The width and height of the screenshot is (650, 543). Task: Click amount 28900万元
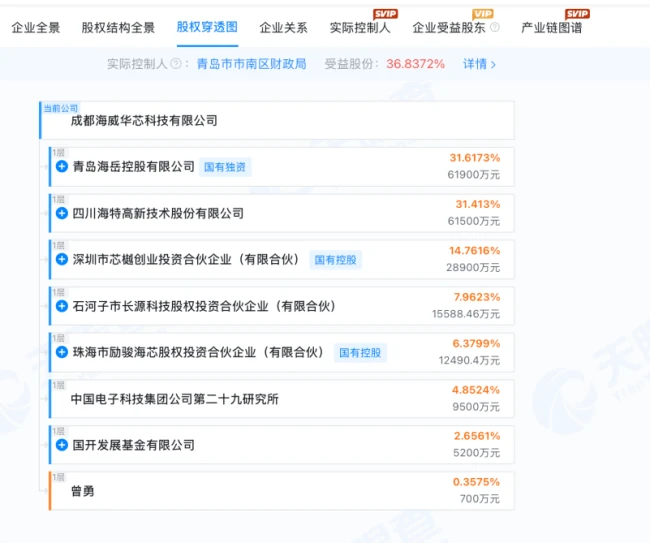pyautogui.click(x=473, y=268)
